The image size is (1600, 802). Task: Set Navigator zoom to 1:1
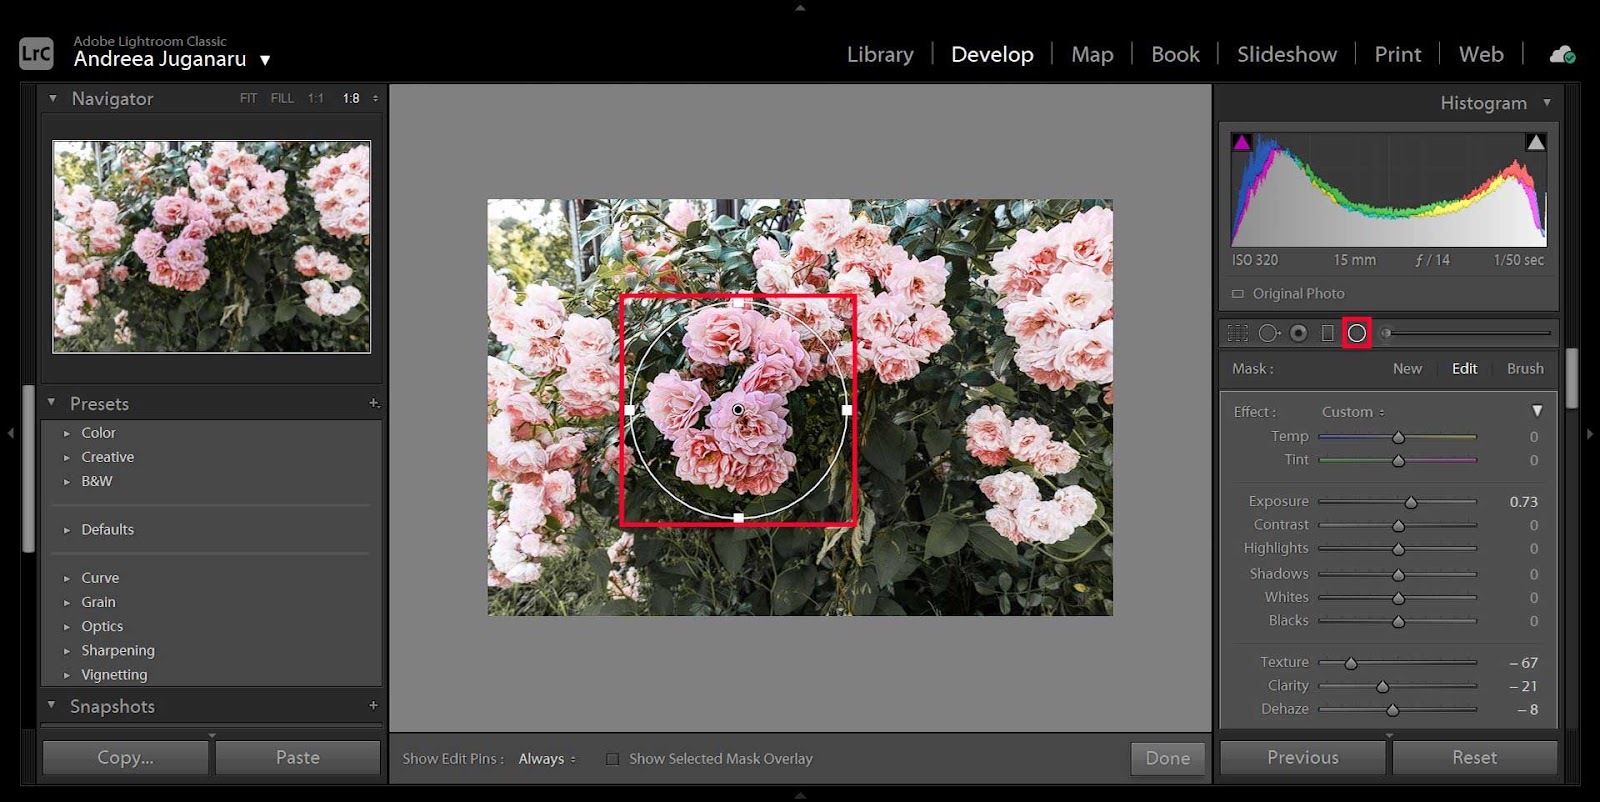click(x=316, y=98)
